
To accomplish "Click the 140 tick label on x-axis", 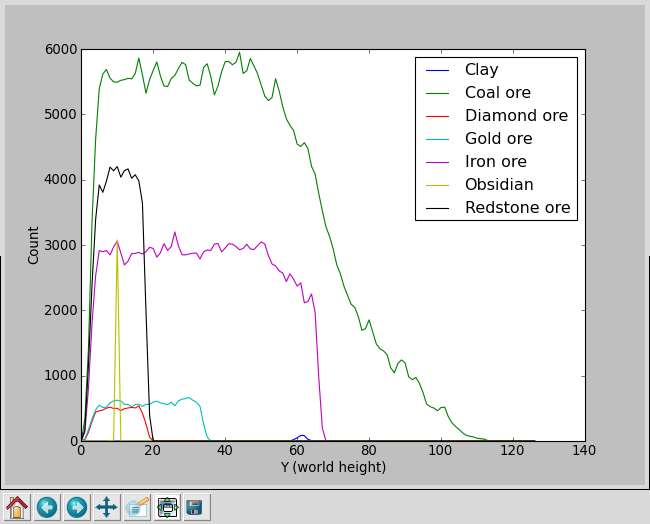I will (585, 451).
